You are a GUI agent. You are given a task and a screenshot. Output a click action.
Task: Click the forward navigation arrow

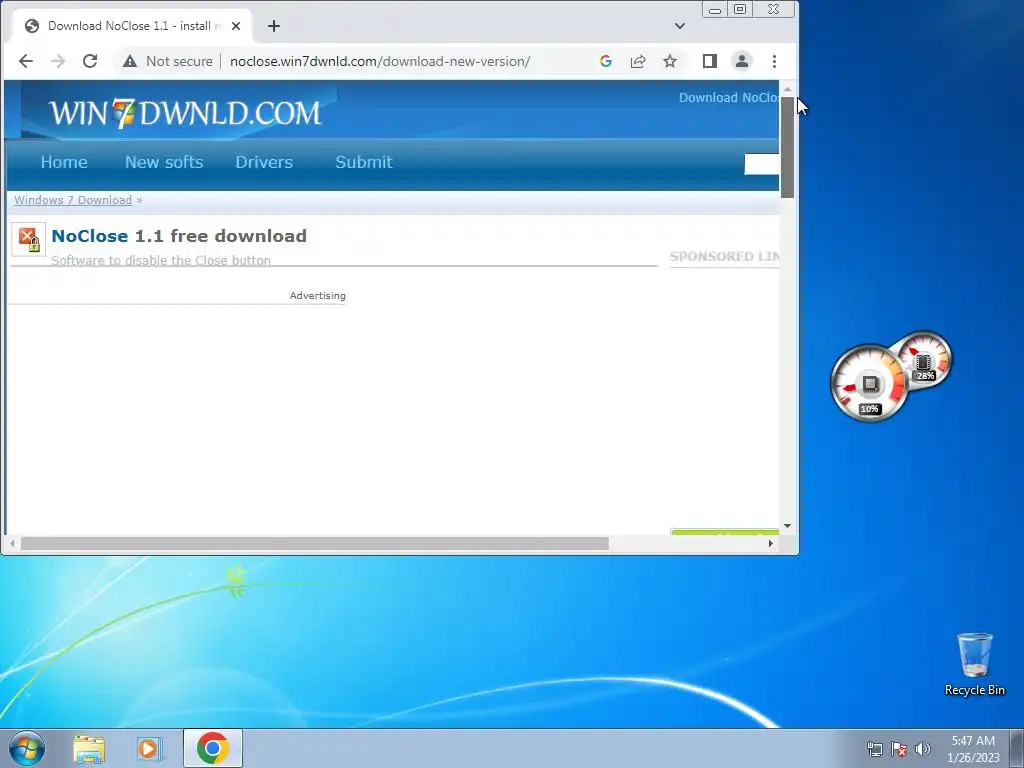click(58, 61)
